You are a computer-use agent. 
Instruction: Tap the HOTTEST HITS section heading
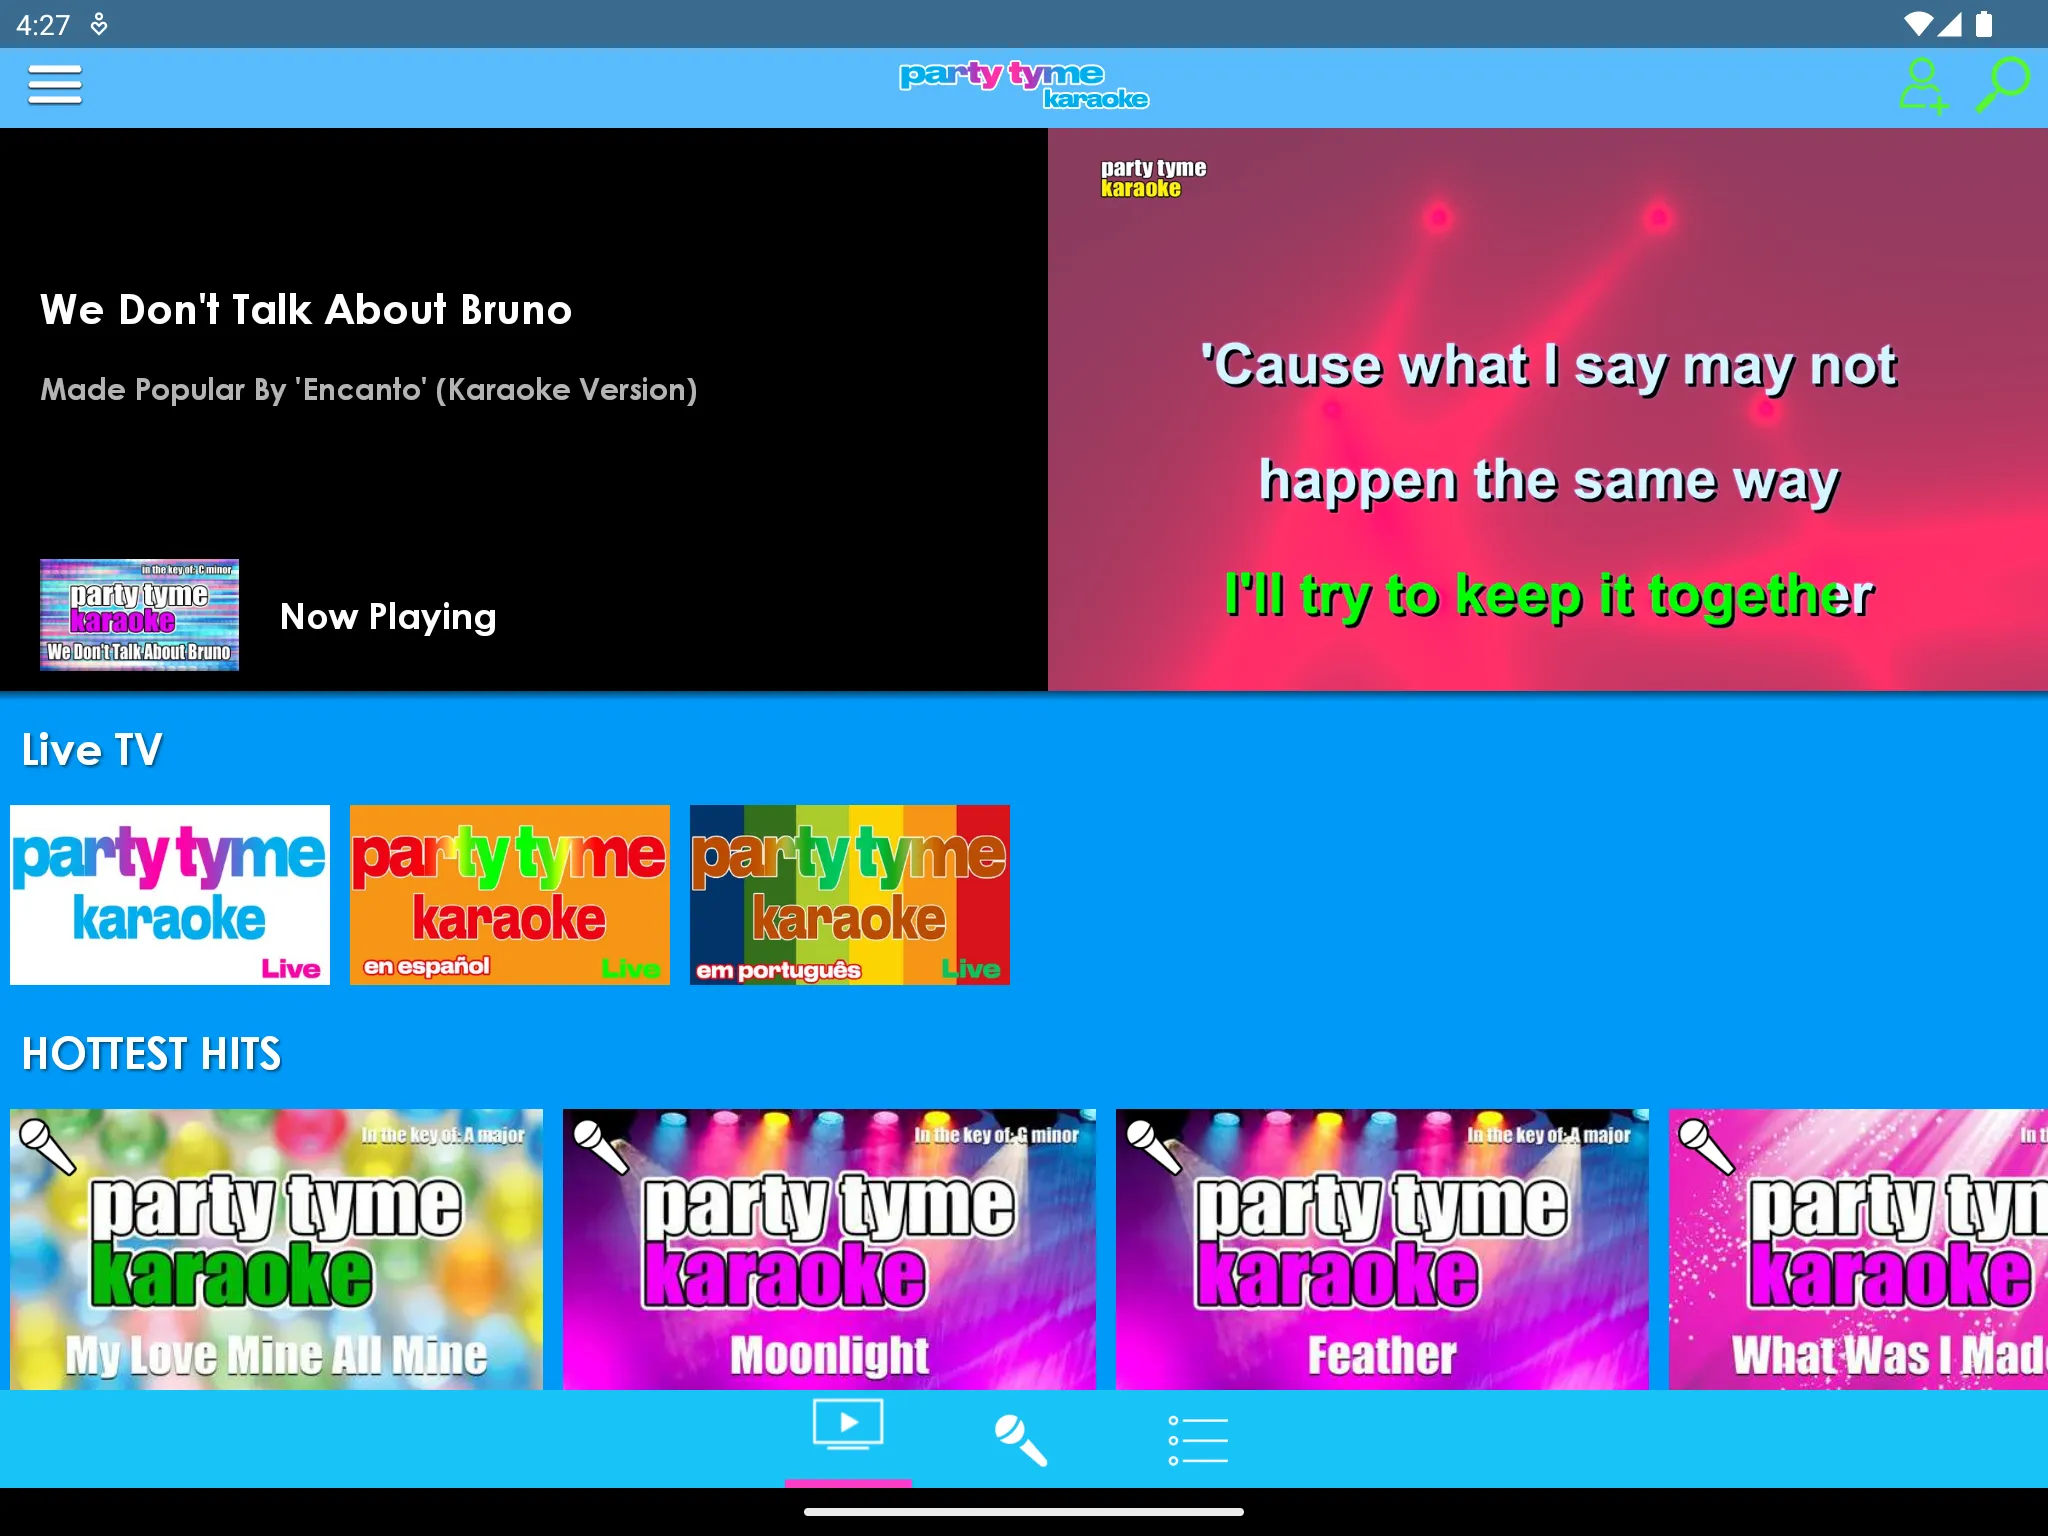152,1054
